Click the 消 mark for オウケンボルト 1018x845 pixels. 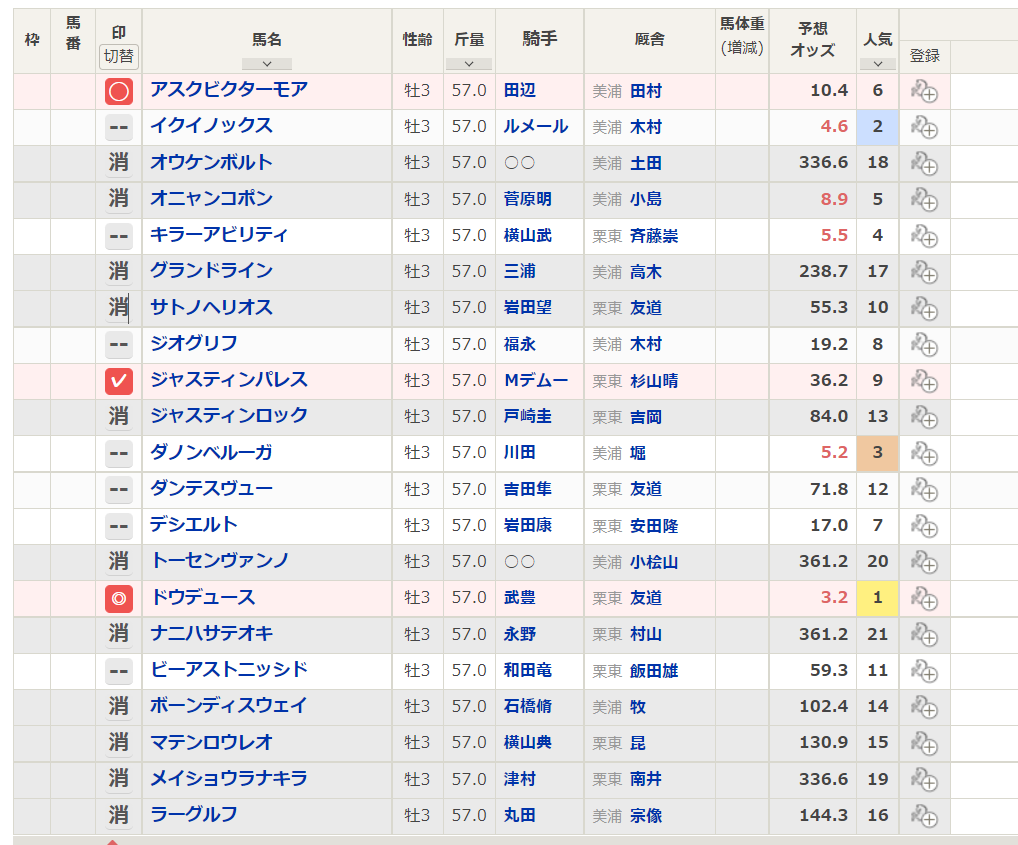point(119,163)
